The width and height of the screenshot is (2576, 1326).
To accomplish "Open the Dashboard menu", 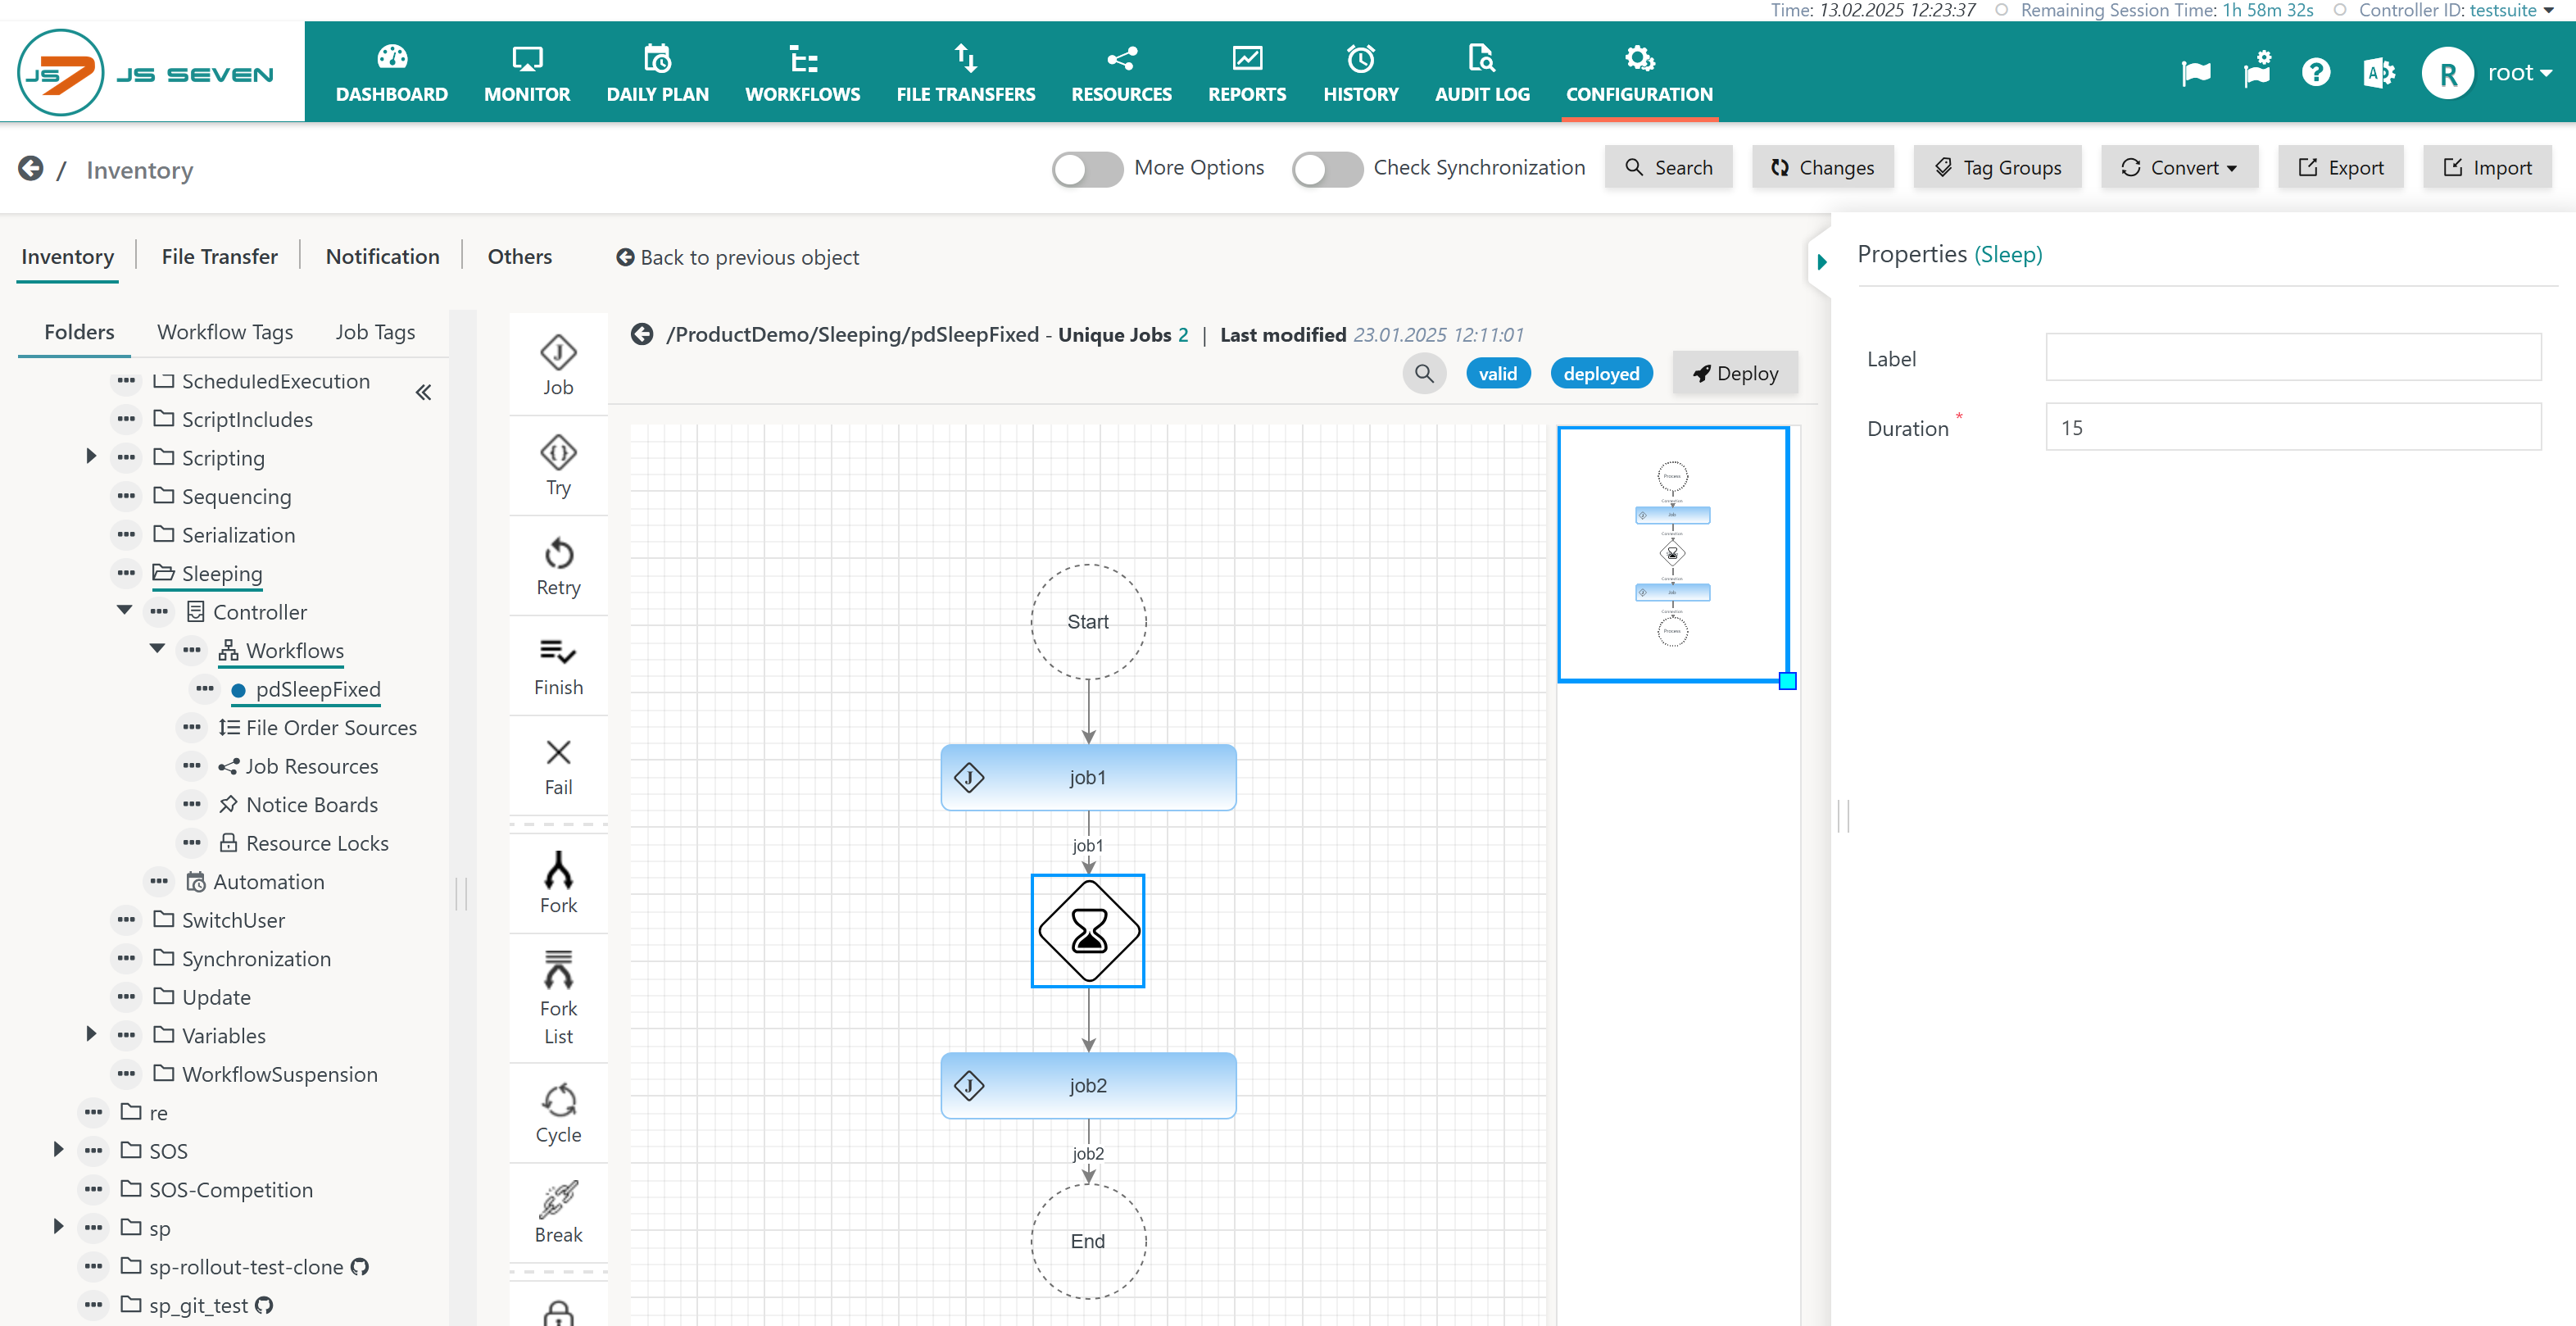I will [392, 73].
